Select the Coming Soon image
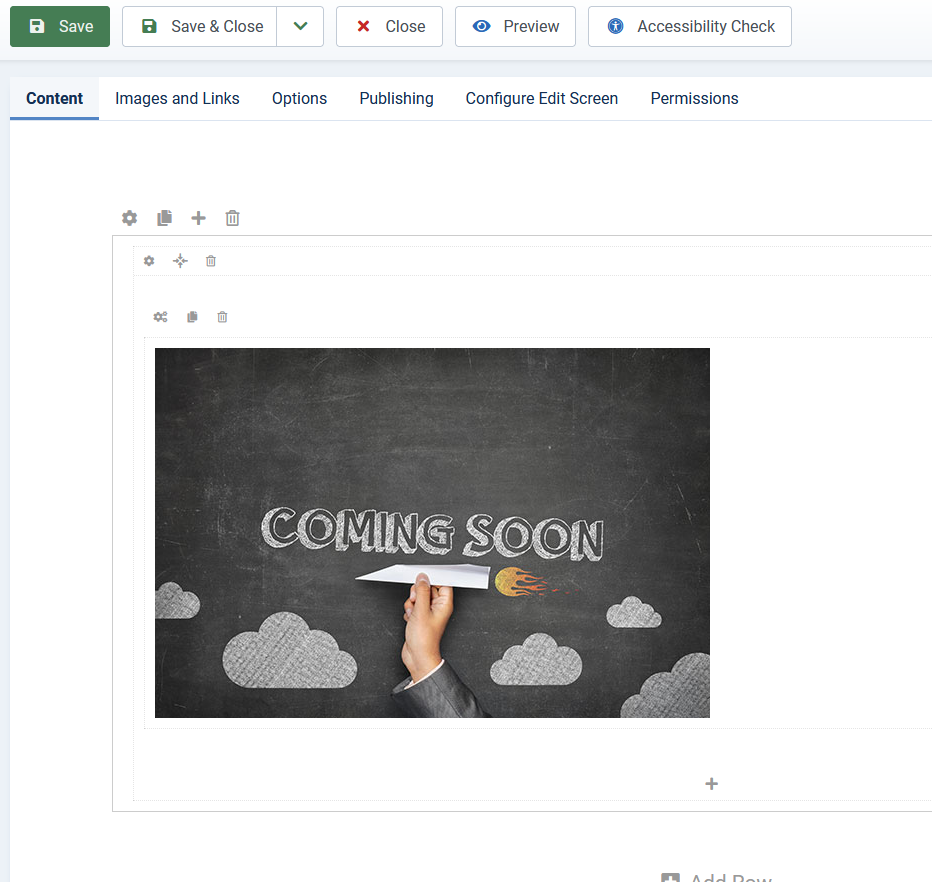This screenshot has height=882, width=932. (432, 533)
